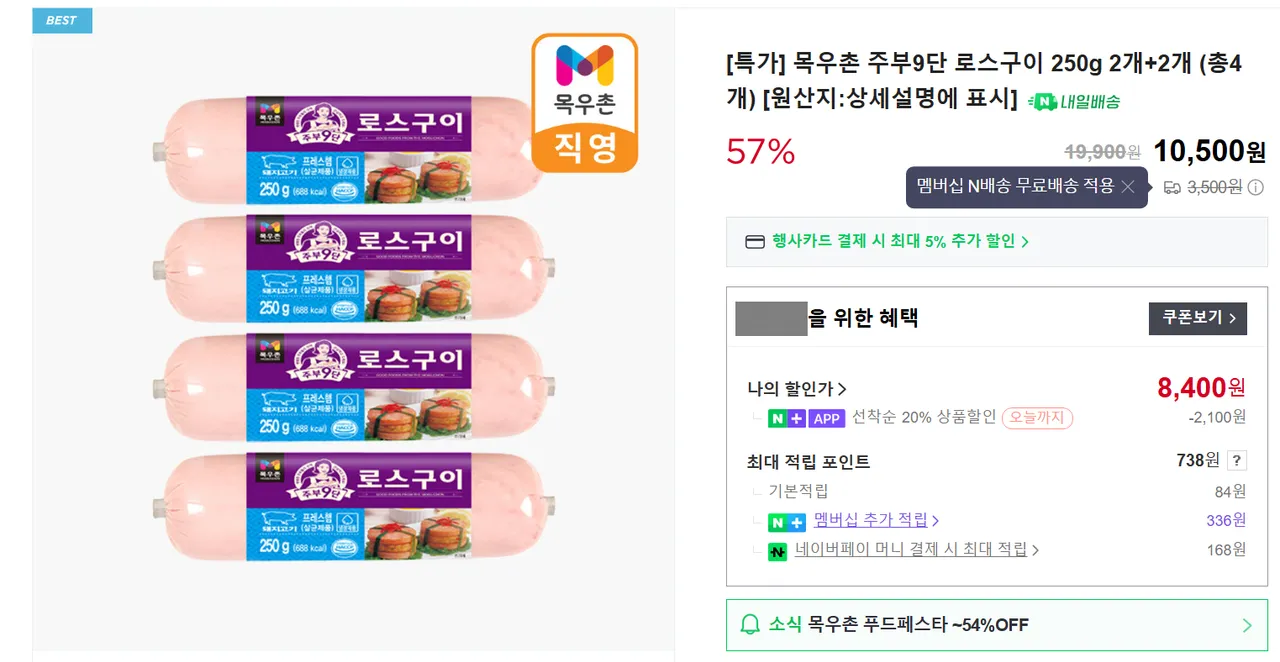Click the delivery truck icon next to 3,500원
The width and height of the screenshot is (1280, 662).
coord(1172,187)
